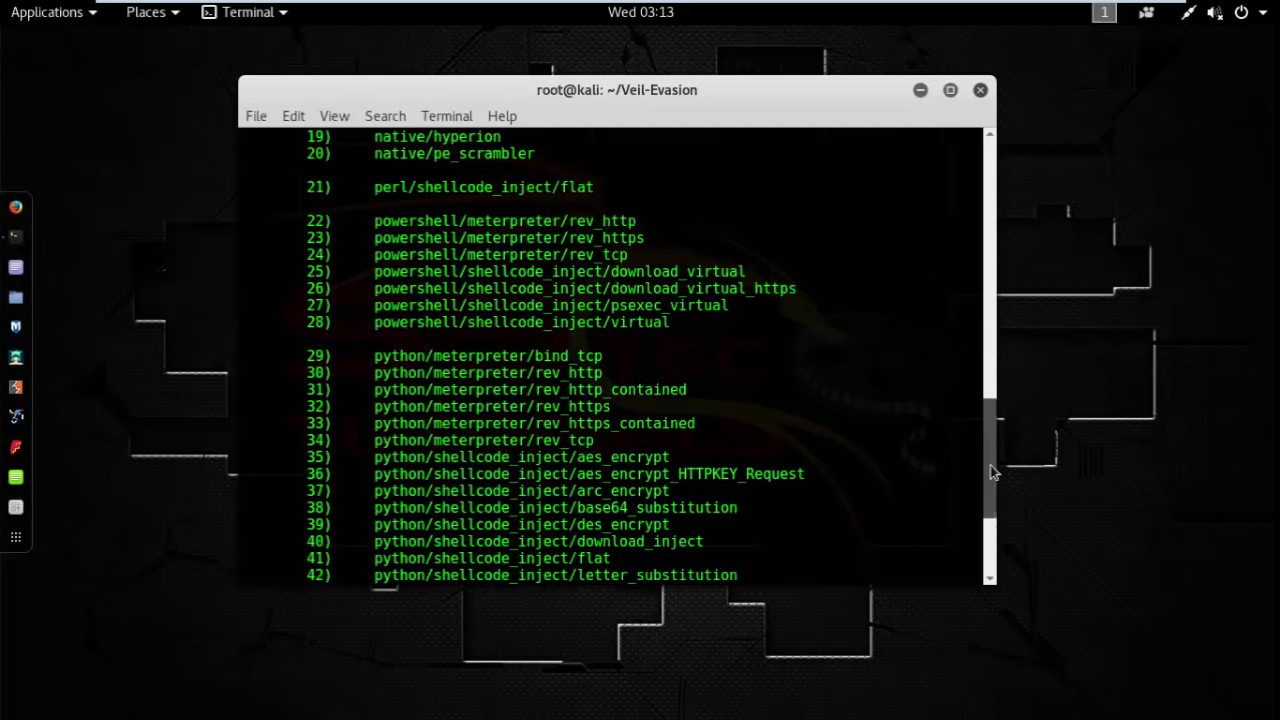
Task: Click the network connection icon
Action: [x=1188, y=12]
